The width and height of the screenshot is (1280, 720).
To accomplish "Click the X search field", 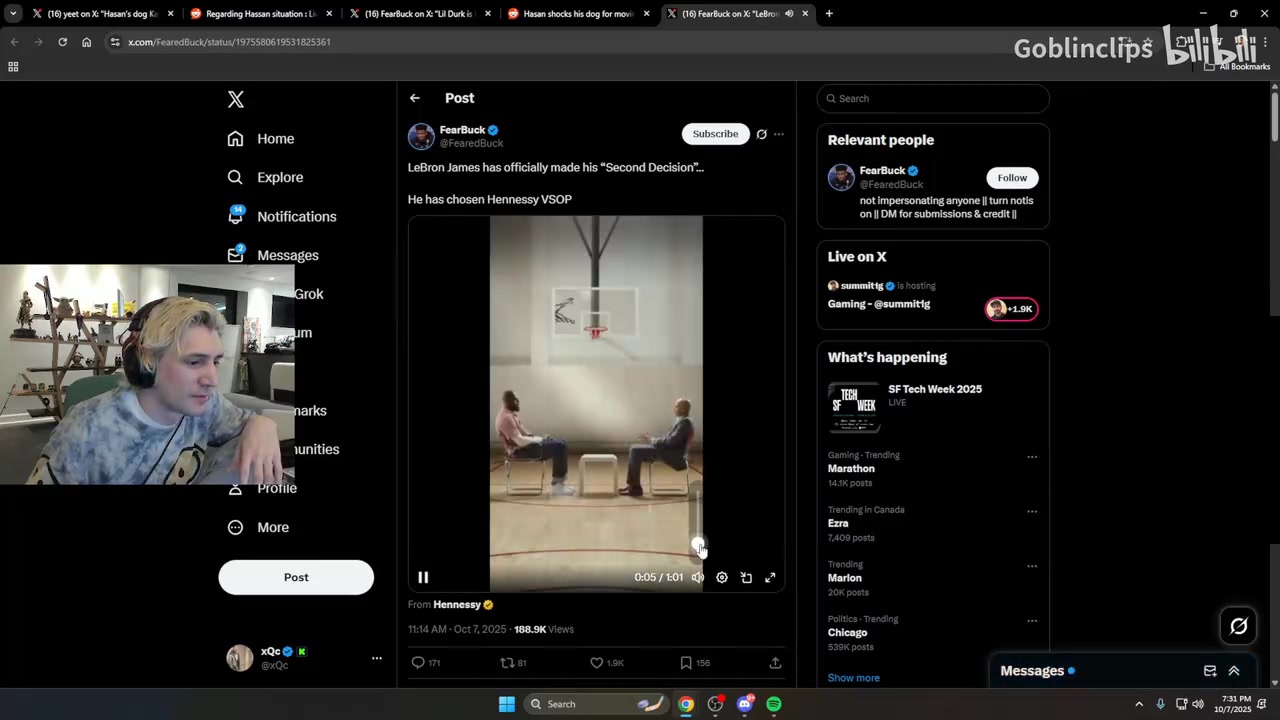I will (935, 98).
